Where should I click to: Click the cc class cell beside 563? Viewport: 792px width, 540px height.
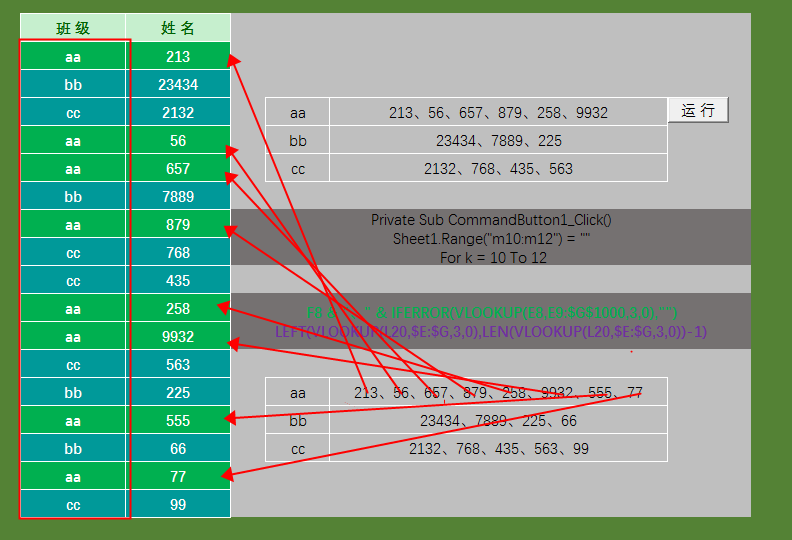73,365
